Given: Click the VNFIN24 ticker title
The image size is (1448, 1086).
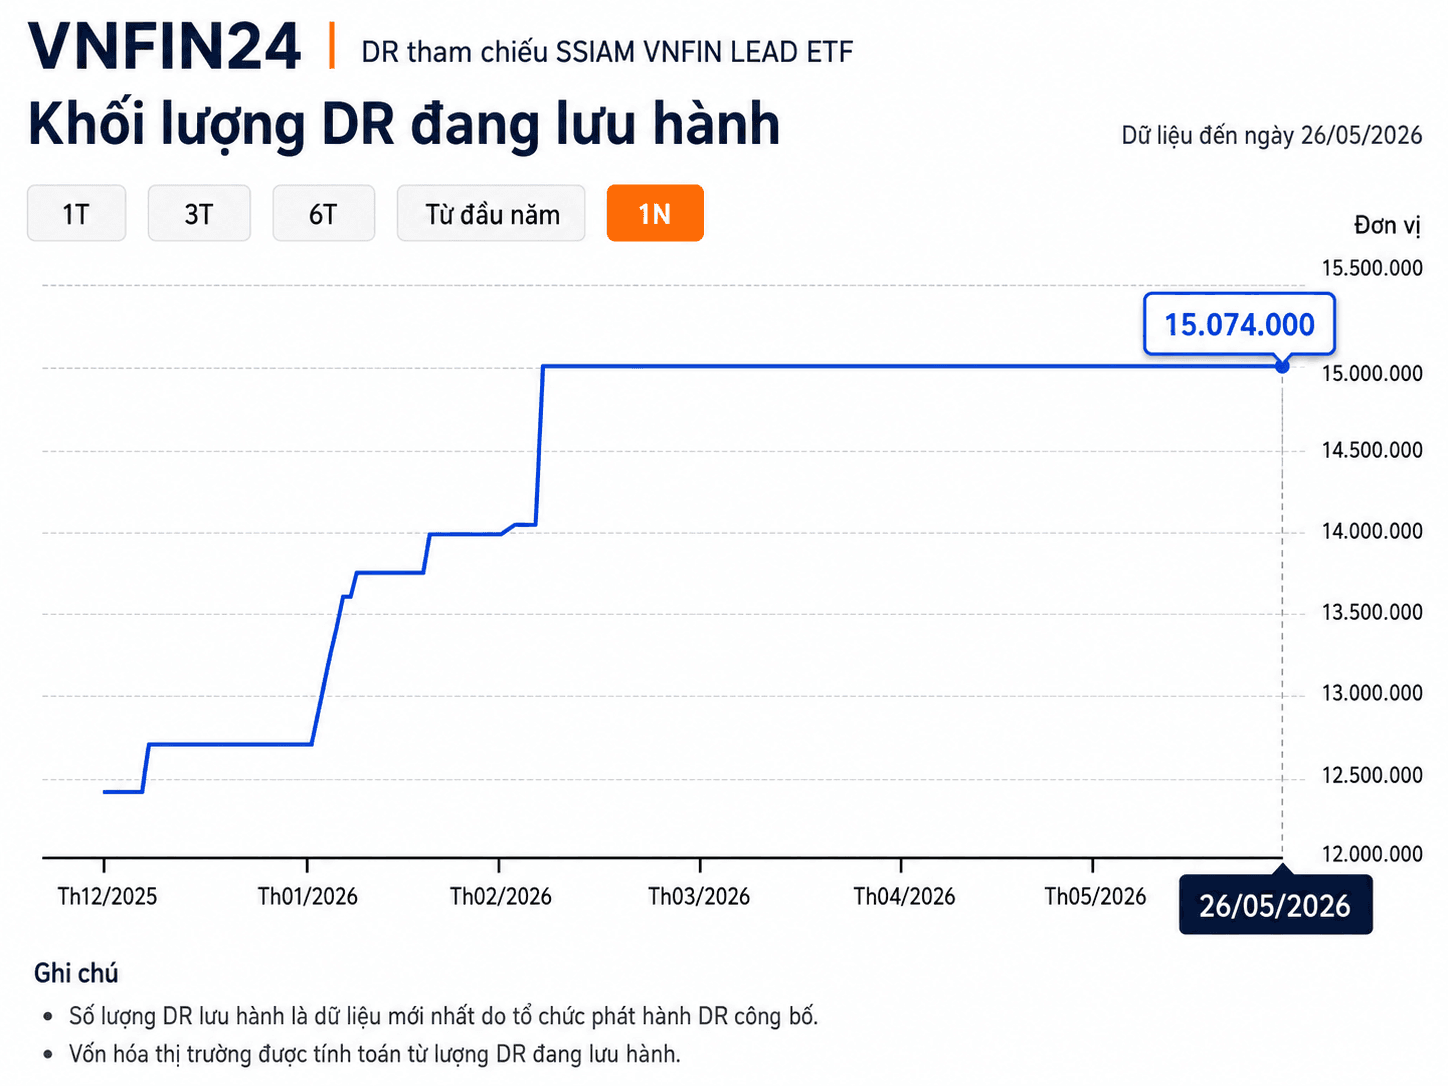Looking at the screenshot, I should (165, 46).
